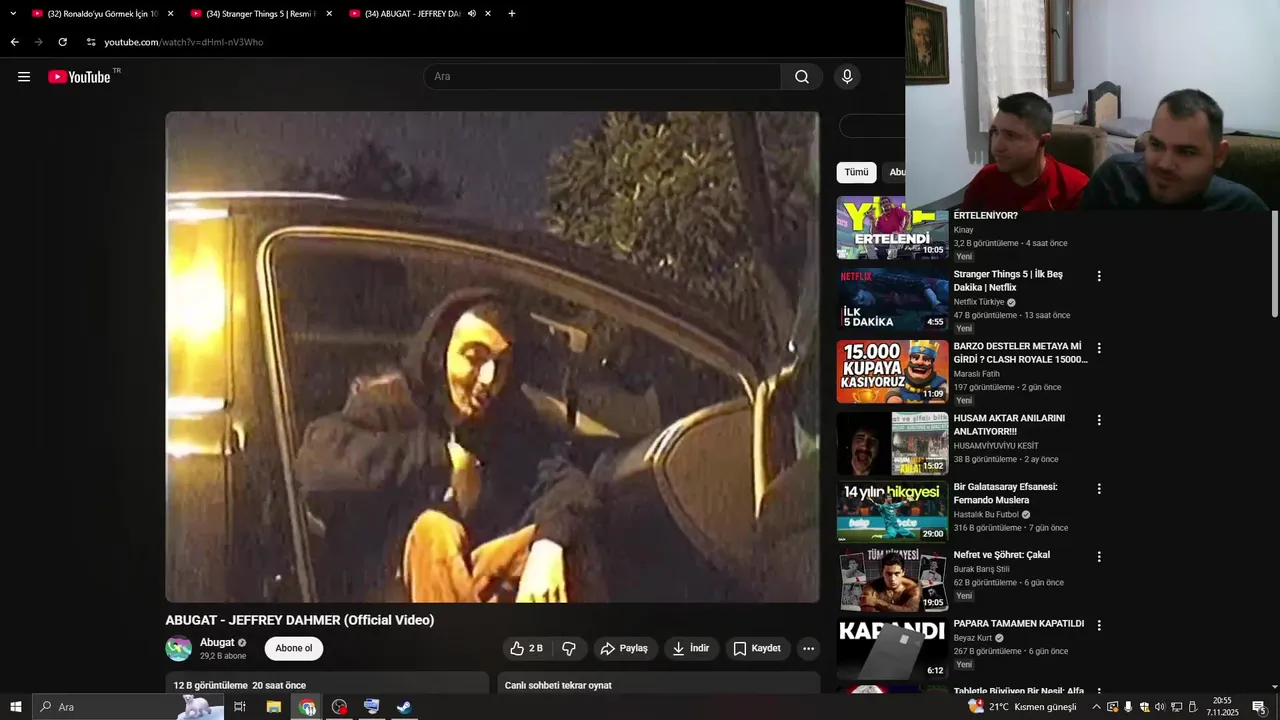Open options for HUSAM AKTAR video

[1099, 420]
